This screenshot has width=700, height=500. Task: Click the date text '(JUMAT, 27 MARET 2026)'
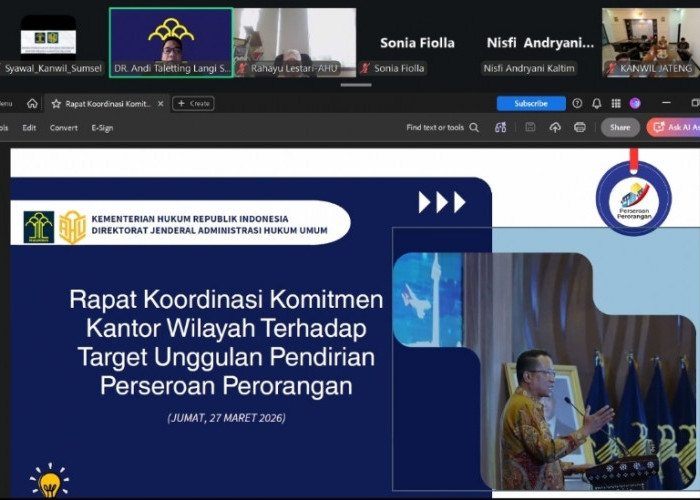(x=226, y=418)
